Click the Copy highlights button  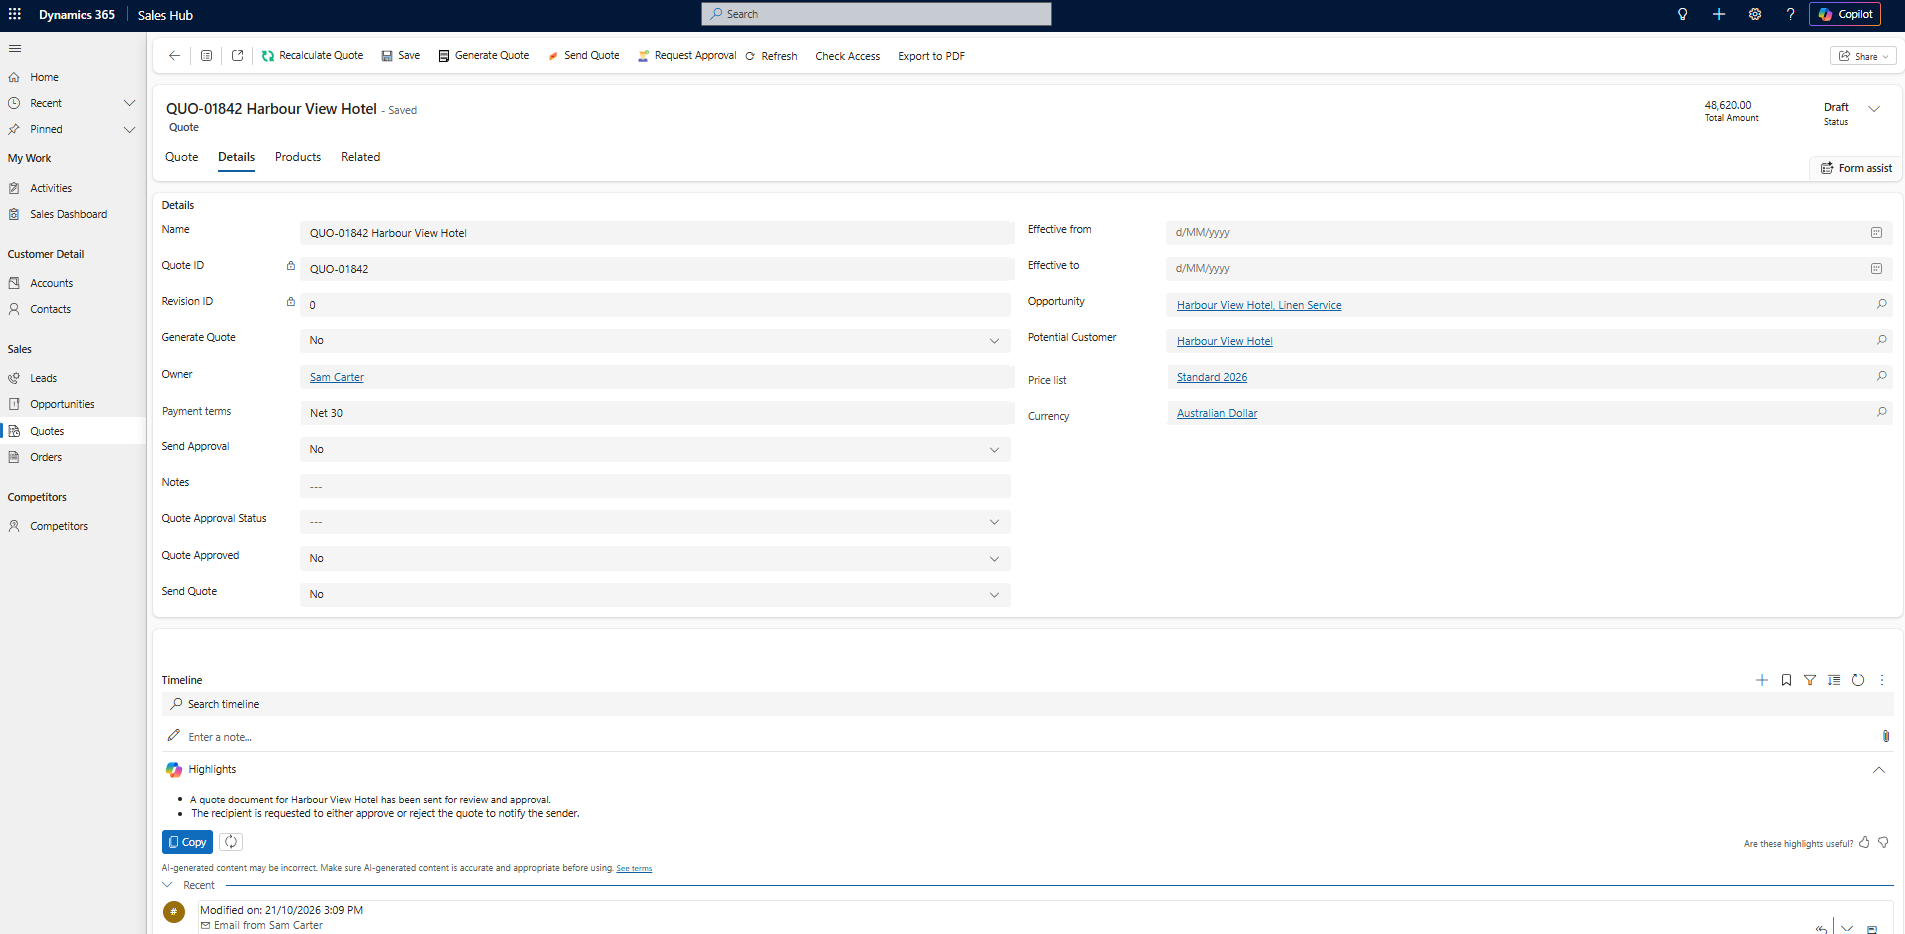pos(187,842)
